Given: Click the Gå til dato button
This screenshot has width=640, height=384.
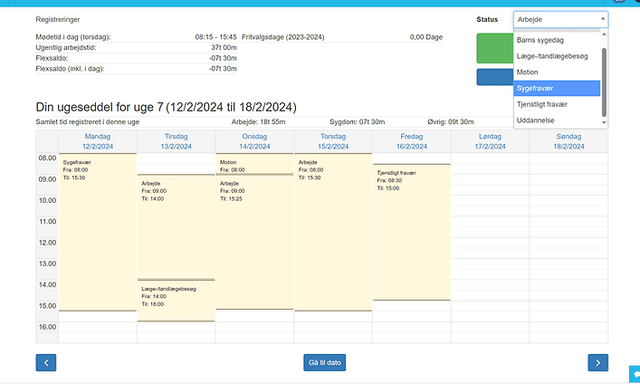Looking at the screenshot, I should (324, 362).
